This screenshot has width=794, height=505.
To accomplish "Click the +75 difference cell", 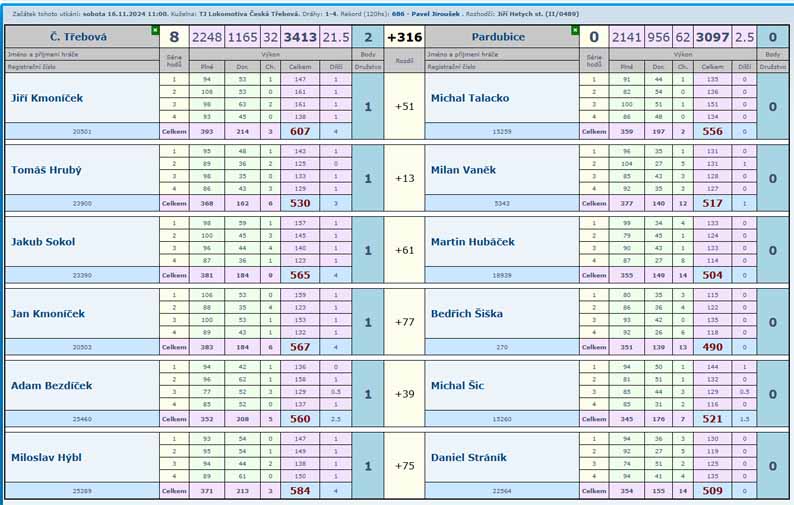I will click(x=404, y=466).
